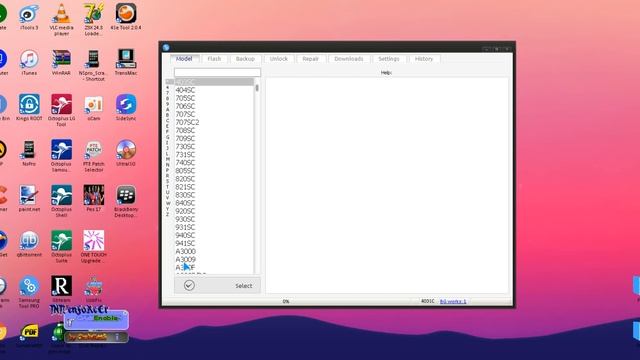Select model 705SC in the list

tap(185, 98)
